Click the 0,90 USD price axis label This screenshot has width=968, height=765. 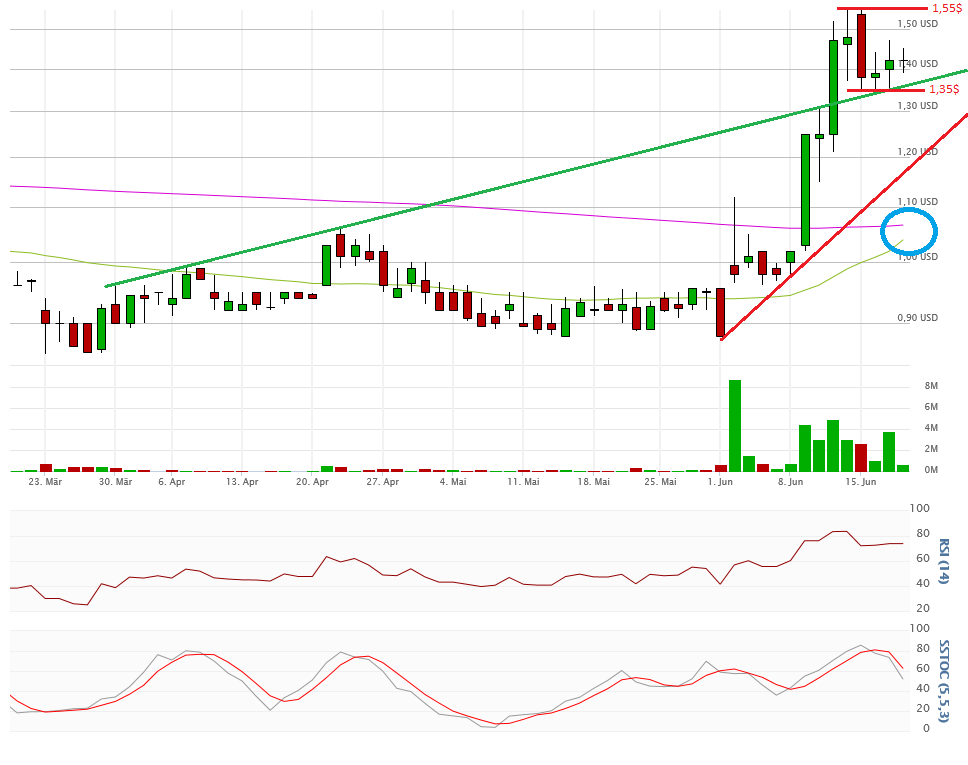tap(917, 318)
